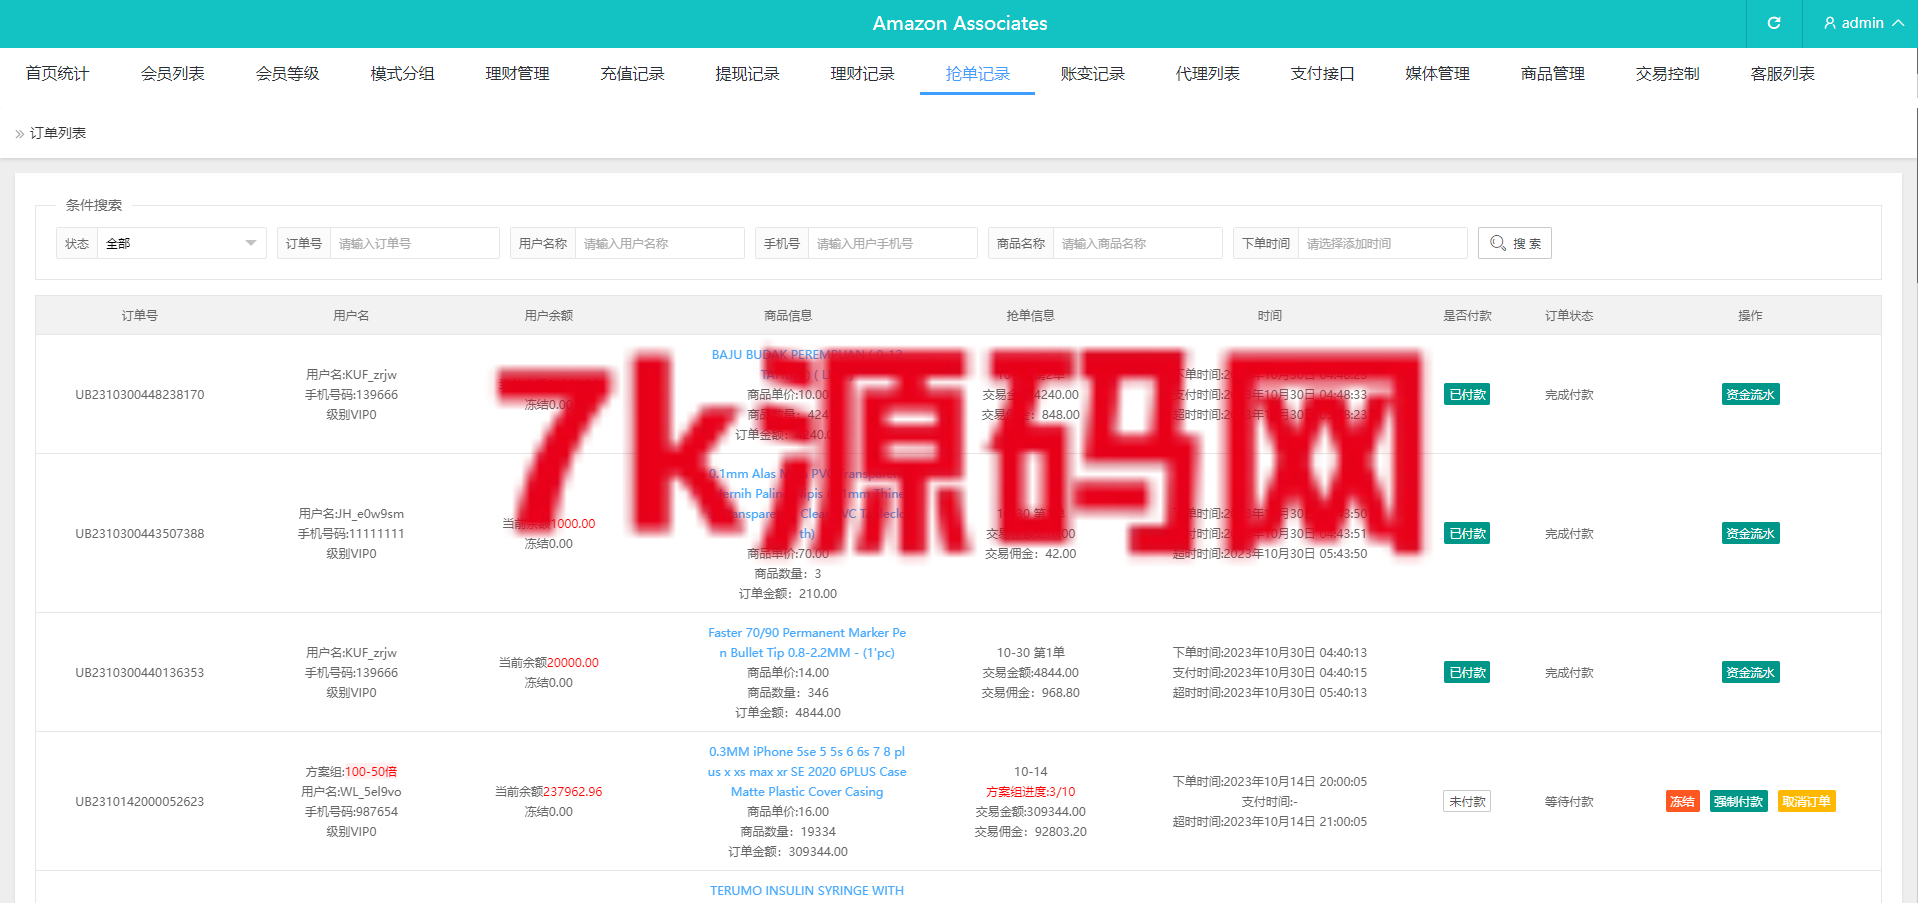
Task: Switch to 模式分组 page
Action: [403, 73]
